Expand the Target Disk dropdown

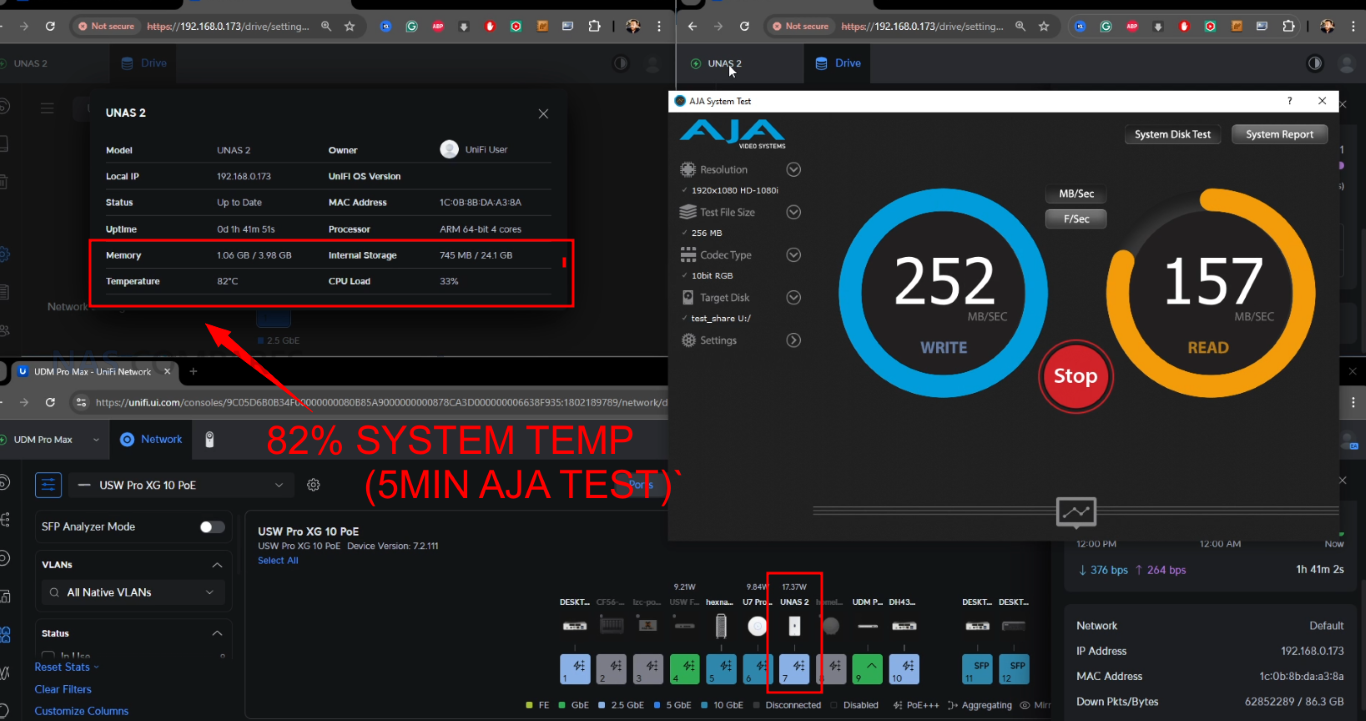pos(794,297)
